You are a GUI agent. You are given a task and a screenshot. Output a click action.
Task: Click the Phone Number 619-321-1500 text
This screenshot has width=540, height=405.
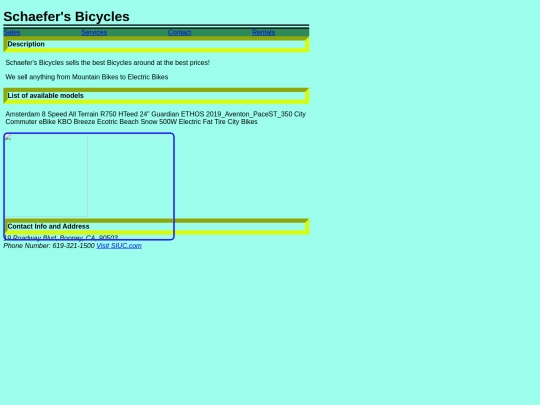[x=49, y=246]
